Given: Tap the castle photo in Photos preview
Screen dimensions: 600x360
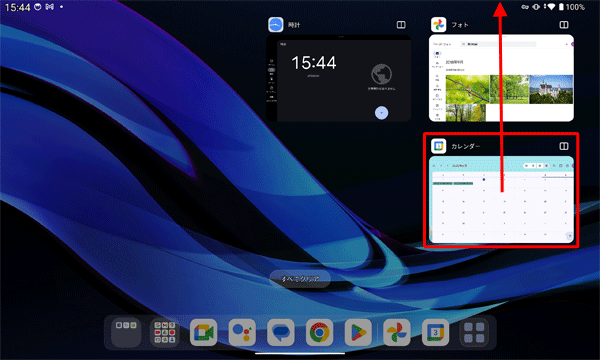Looking at the screenshot, I should coord(551,89).
